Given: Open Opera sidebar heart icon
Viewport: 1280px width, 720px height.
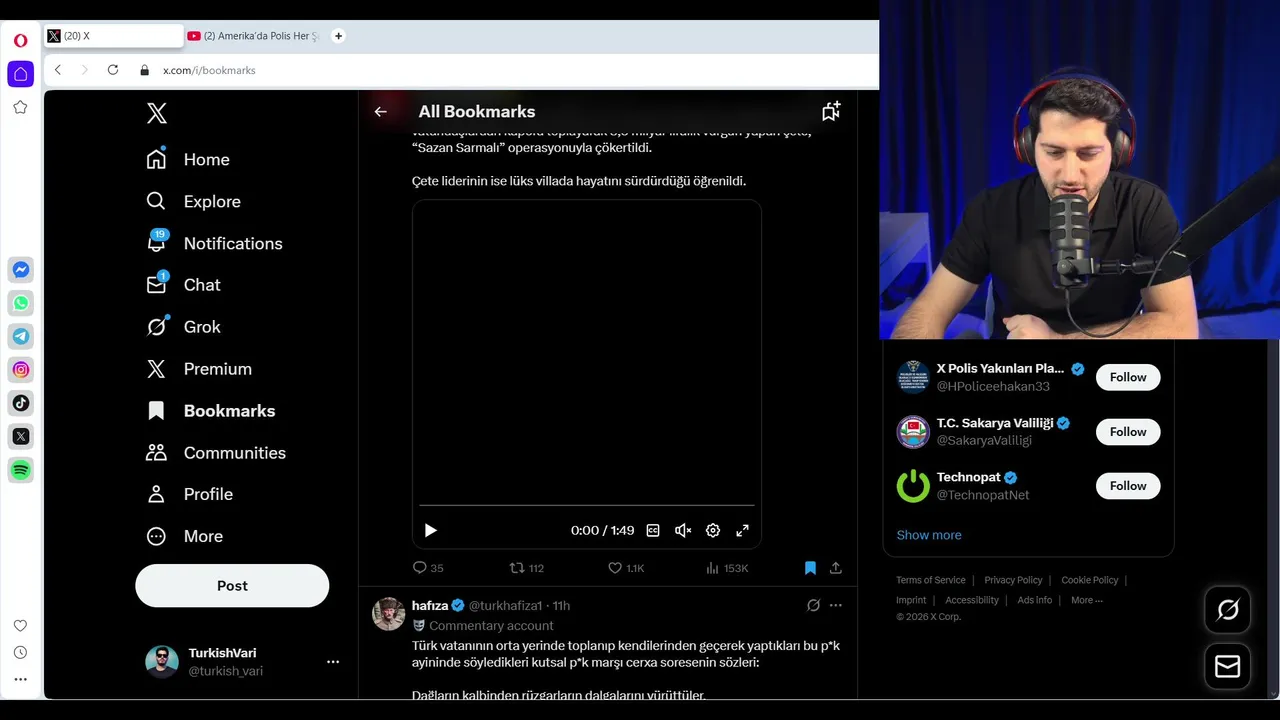Looking at the screenshot, I should pos(20,626).
